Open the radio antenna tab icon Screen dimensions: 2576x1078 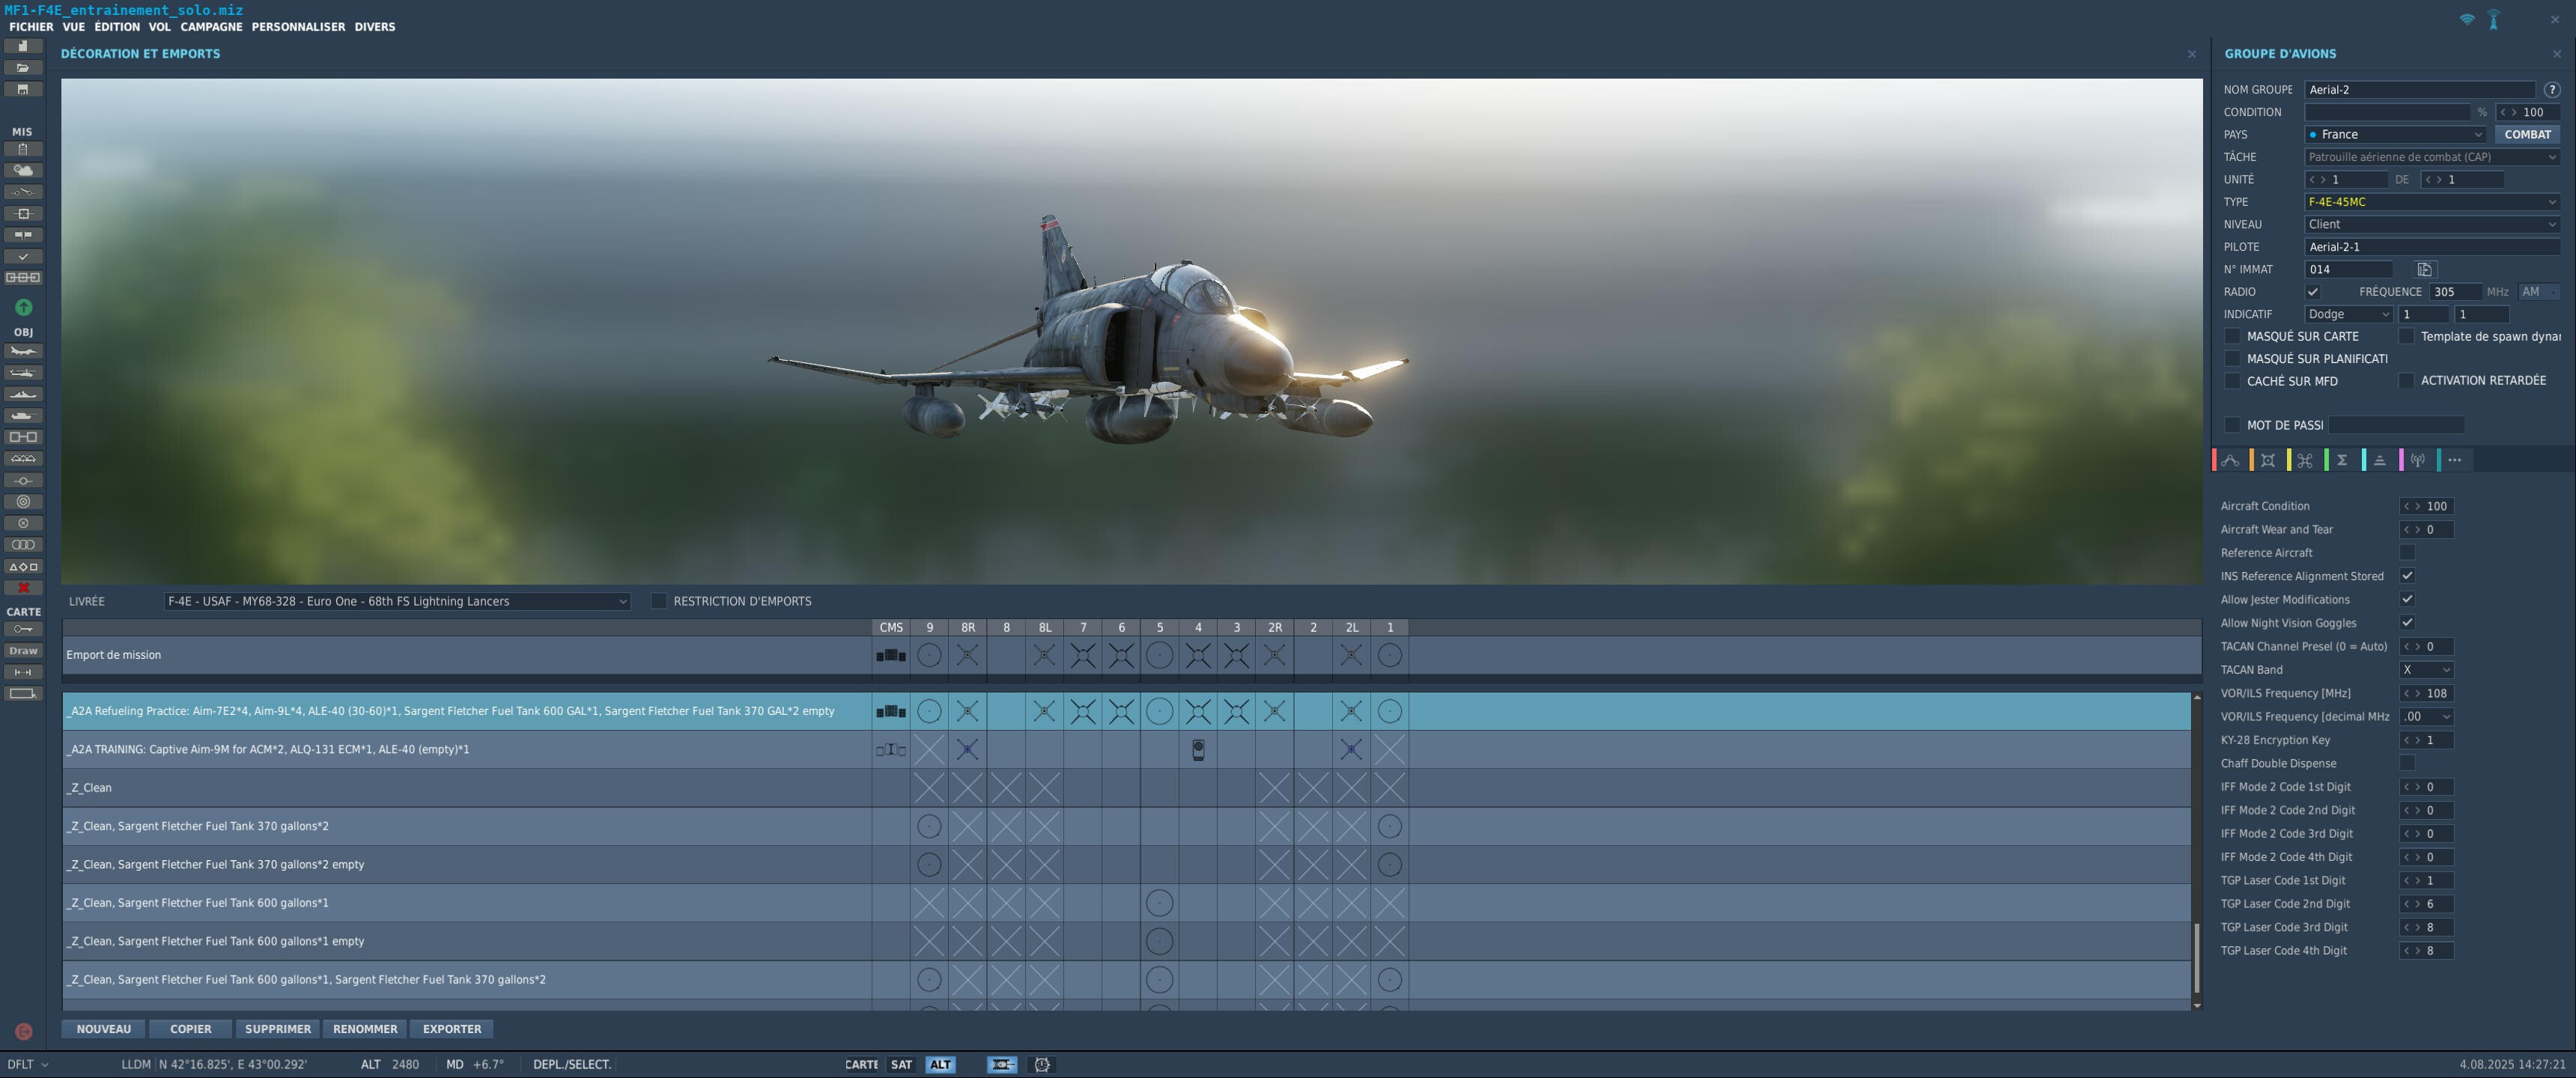coord(2417,460)
